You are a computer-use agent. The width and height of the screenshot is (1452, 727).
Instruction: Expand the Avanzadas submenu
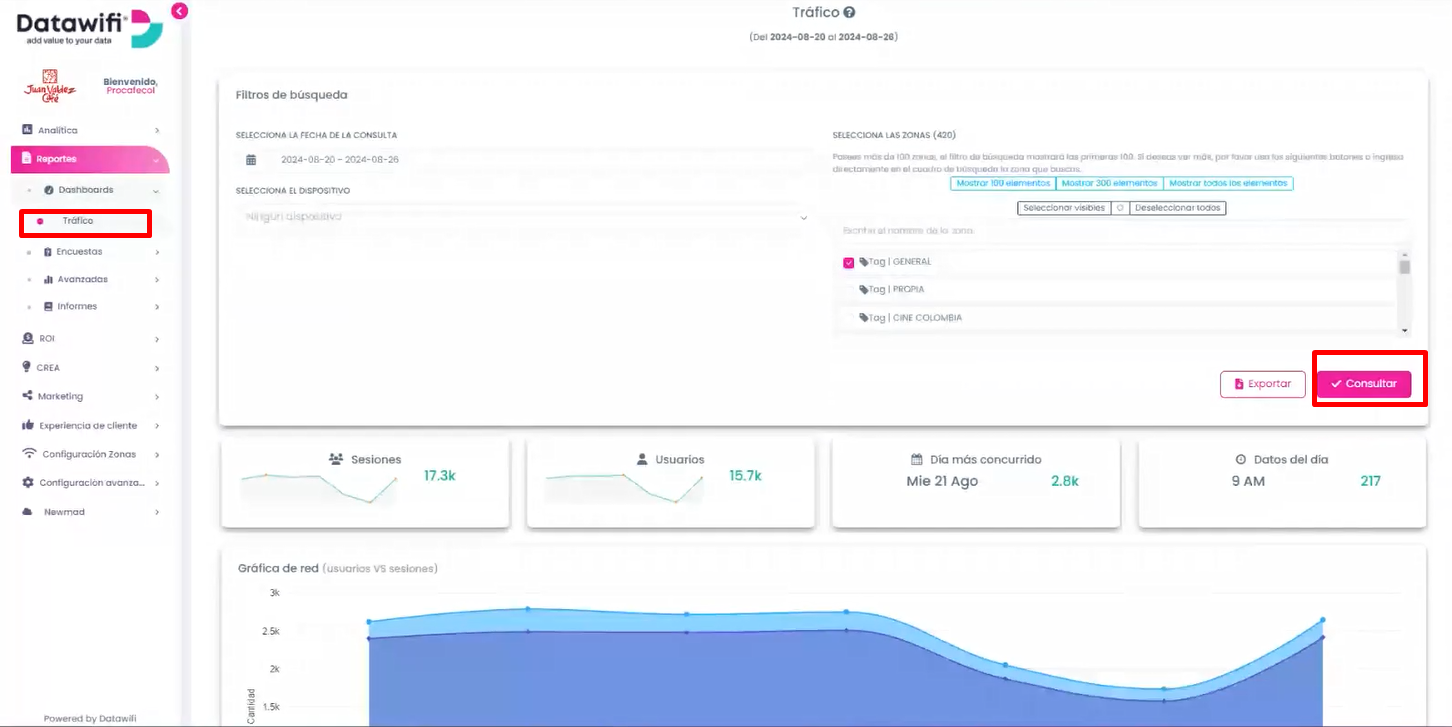157,280
